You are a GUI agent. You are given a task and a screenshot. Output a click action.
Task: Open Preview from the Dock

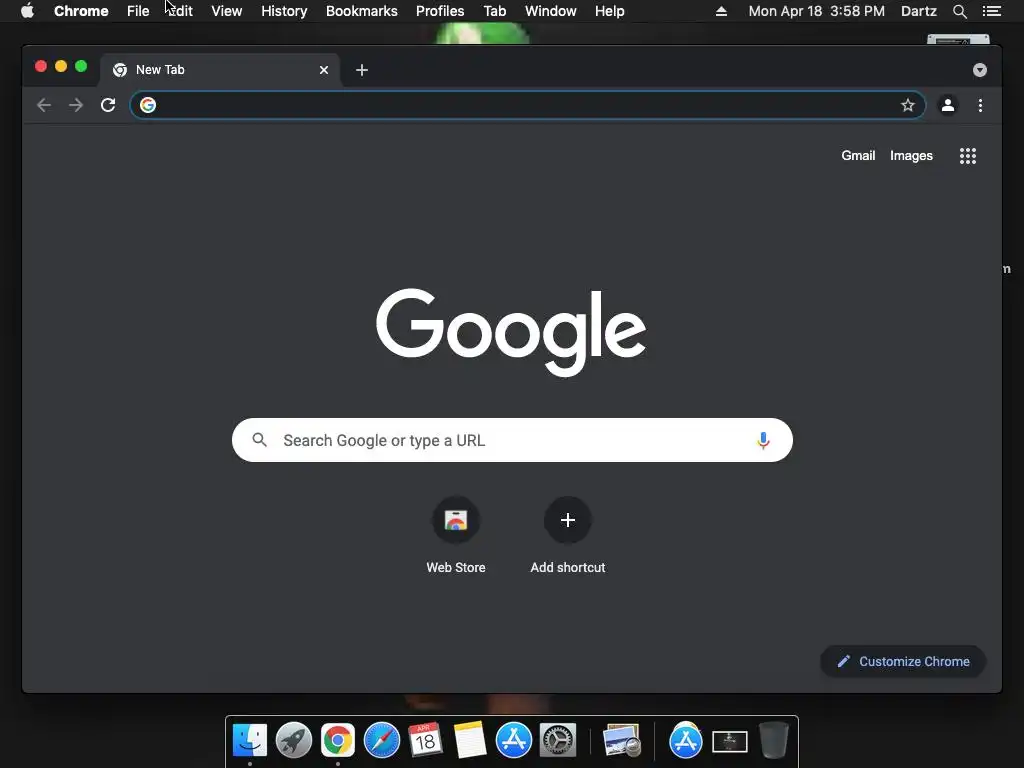pyautogui.click(x=621, y=741)
